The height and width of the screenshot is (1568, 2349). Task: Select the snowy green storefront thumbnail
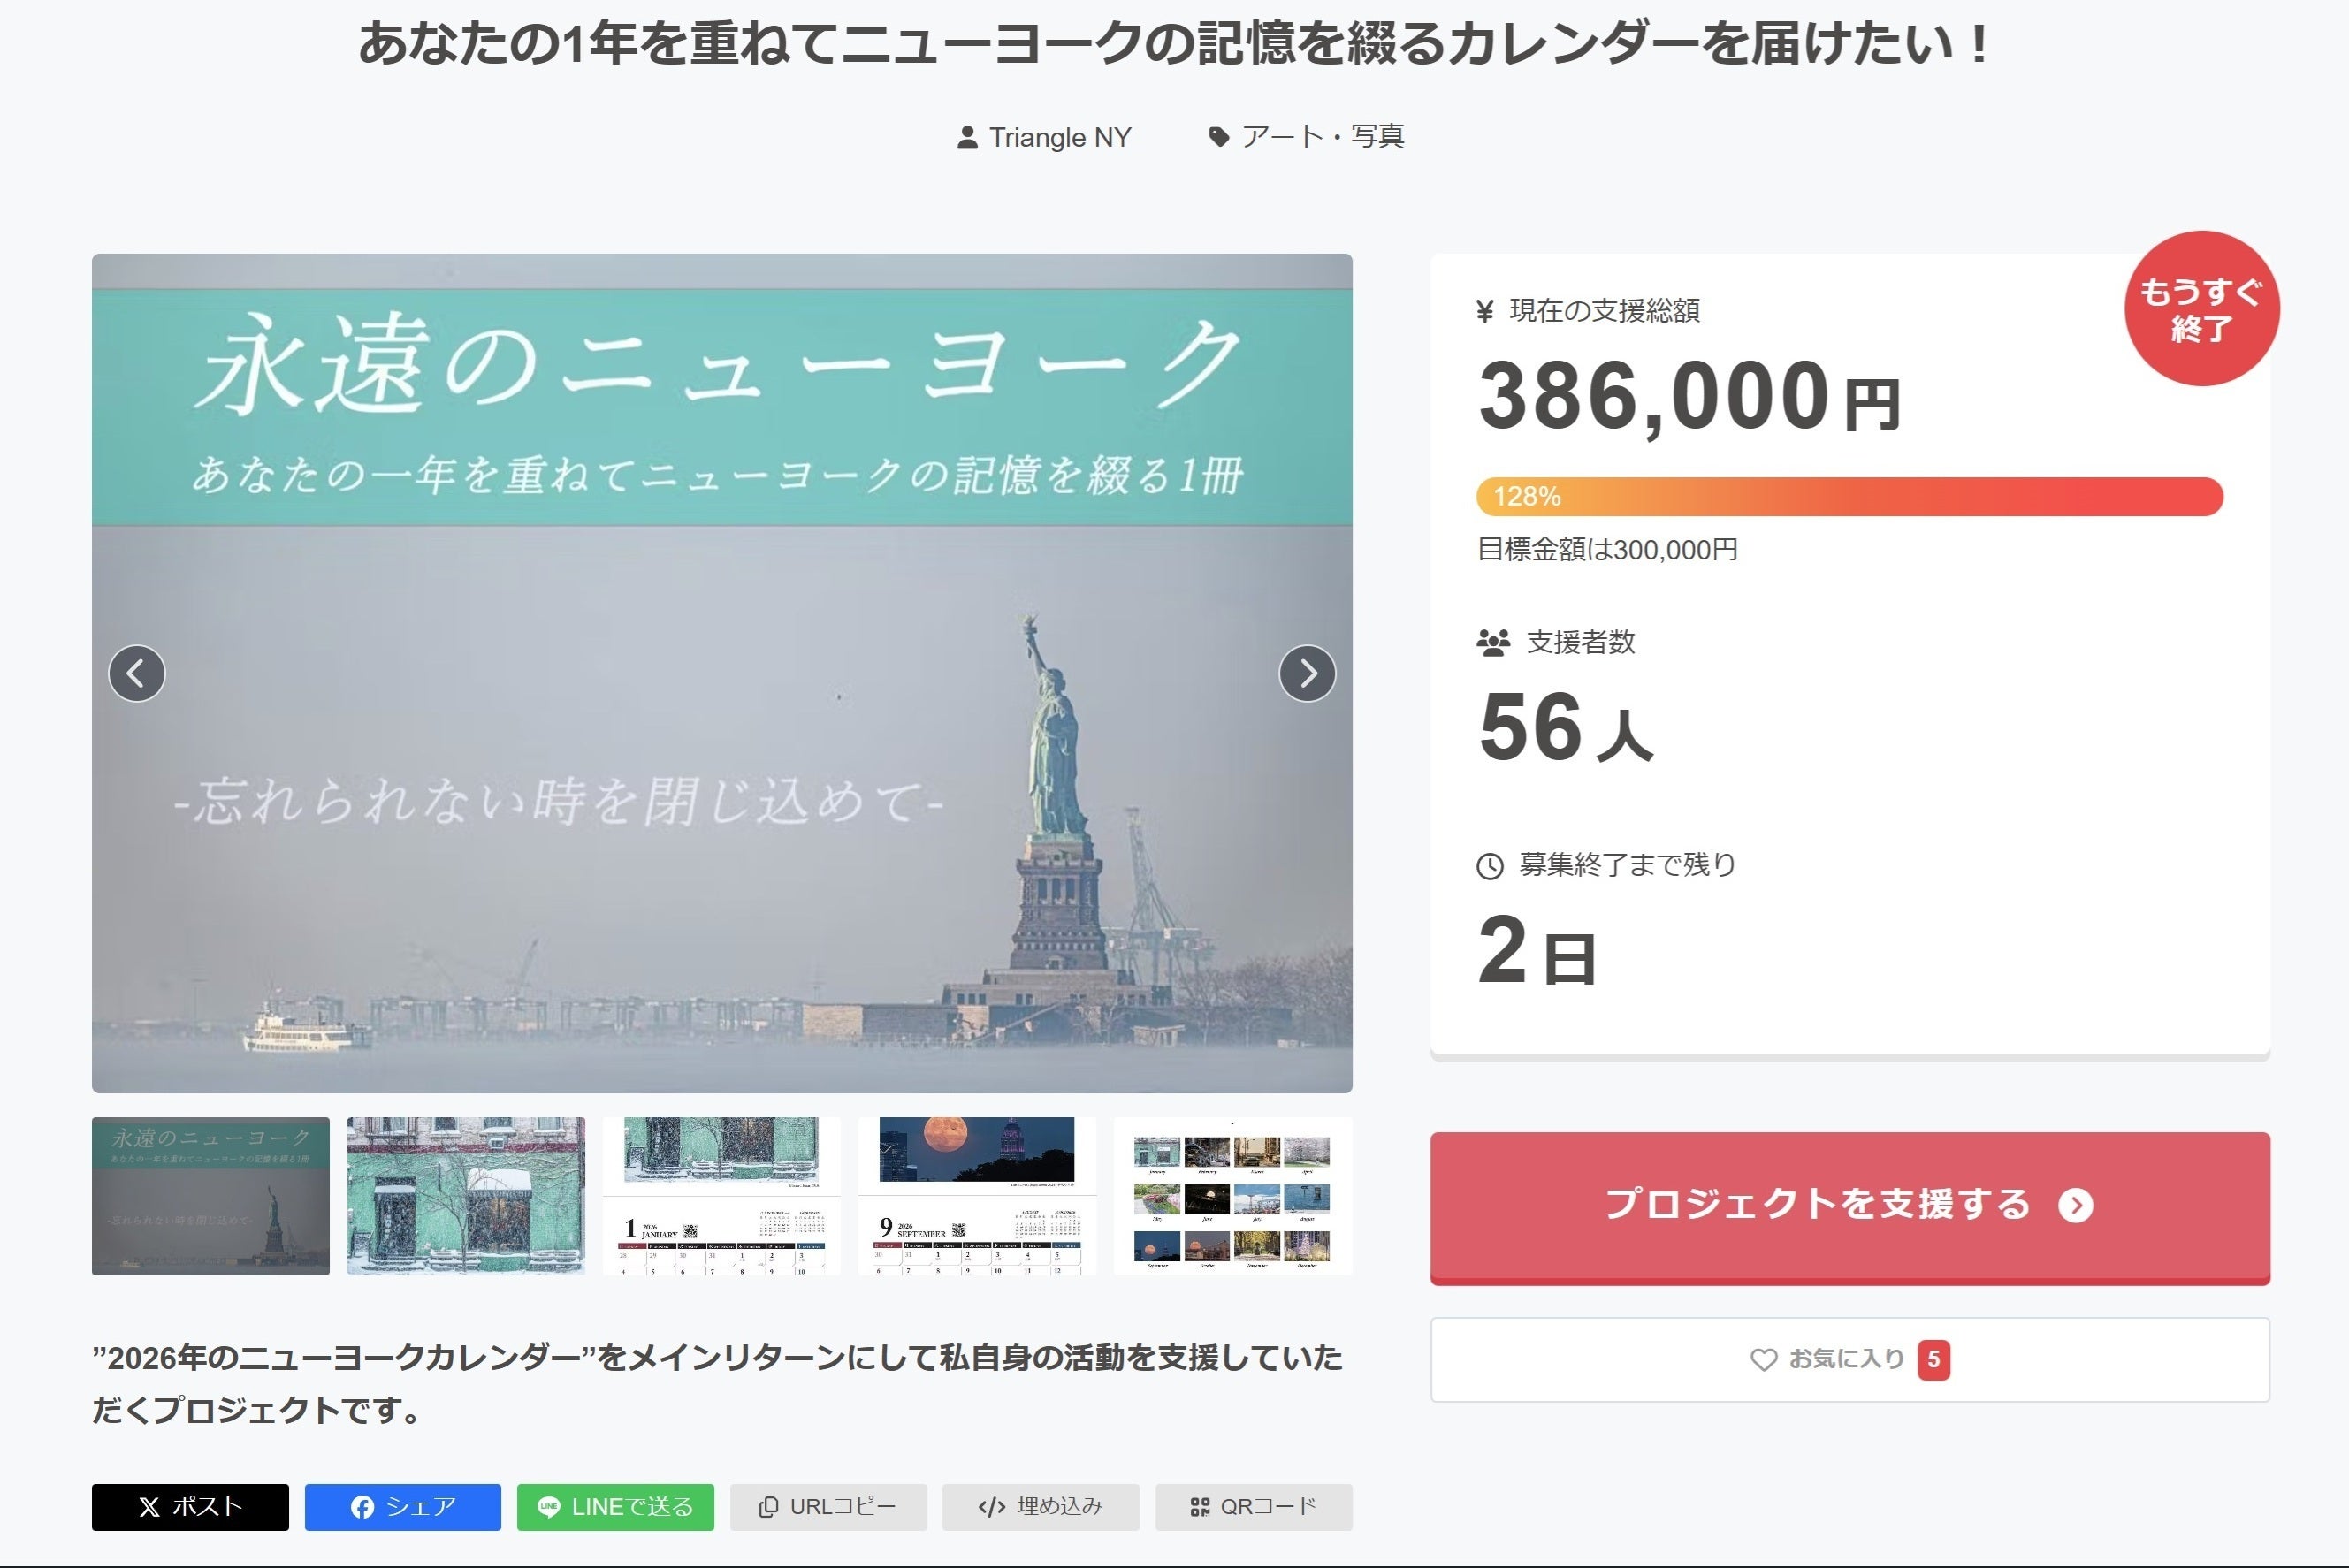[x=466, y=1195]
